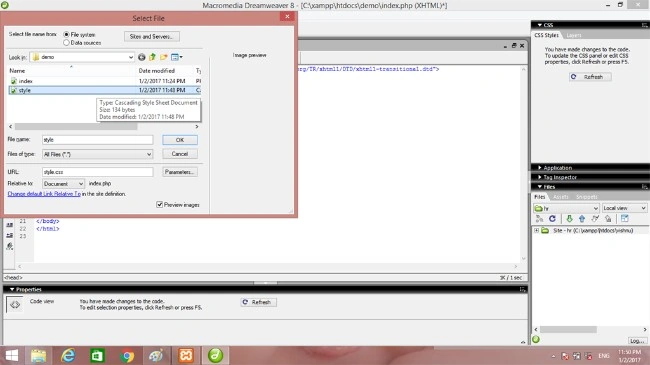The width and height of the screenshot is (650, 365).
Task: Follow the Change default Link Relative To link
Action: 44,194
